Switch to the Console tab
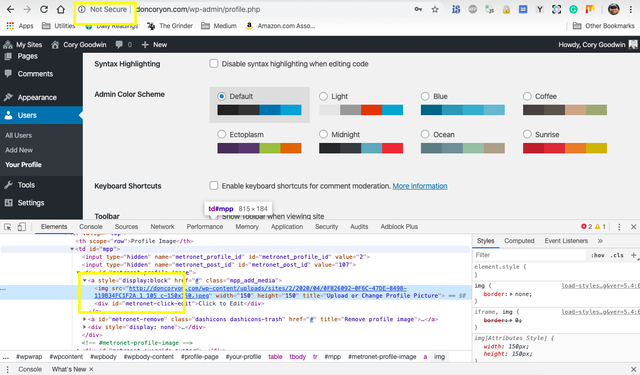 tap(91, 227)
